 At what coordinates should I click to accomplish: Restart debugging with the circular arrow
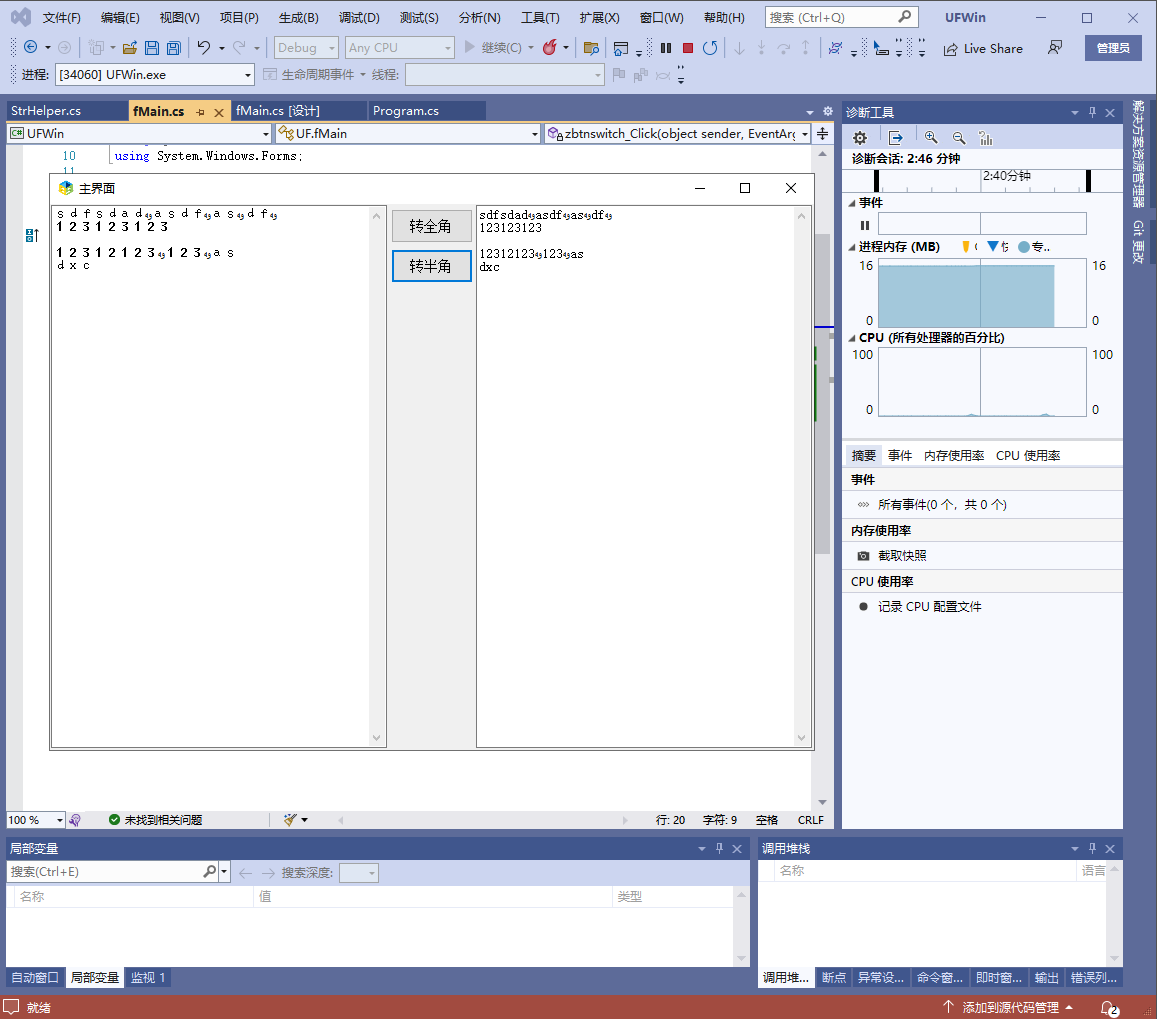pyautogui.click(x=710, y=48)
